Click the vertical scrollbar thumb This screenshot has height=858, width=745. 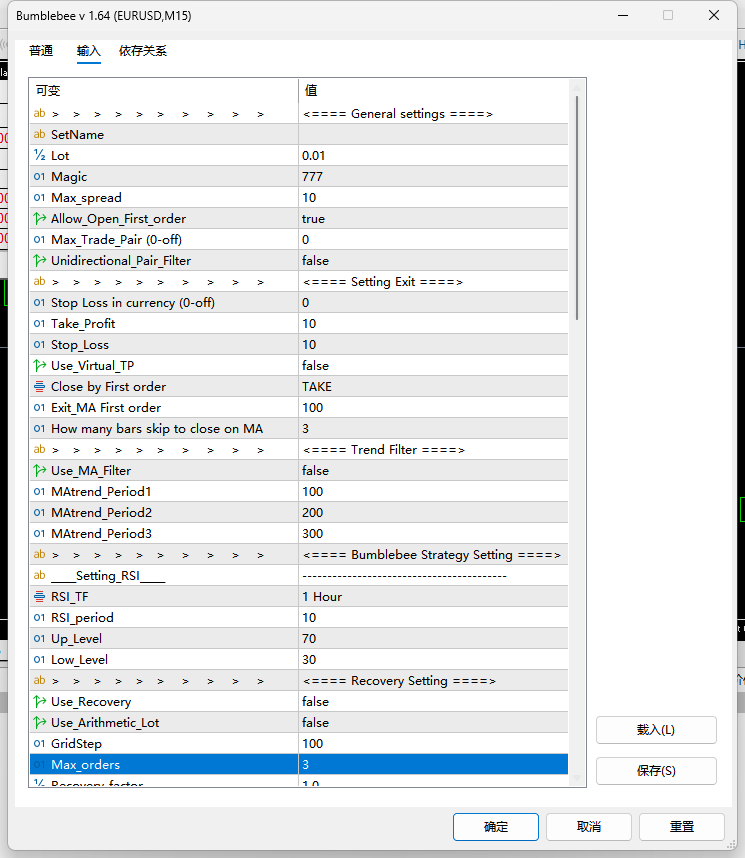(577, 208)
